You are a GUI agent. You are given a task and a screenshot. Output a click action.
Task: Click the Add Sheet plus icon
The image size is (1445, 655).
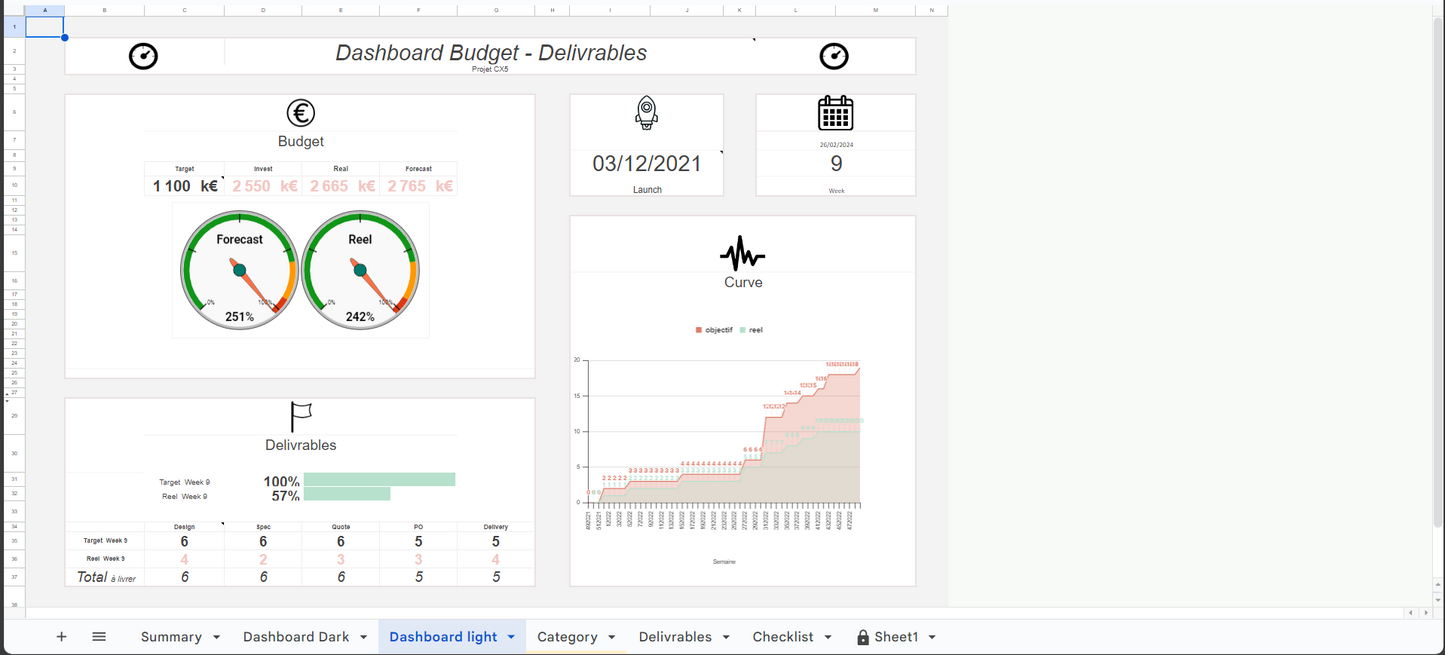point(61,637)
